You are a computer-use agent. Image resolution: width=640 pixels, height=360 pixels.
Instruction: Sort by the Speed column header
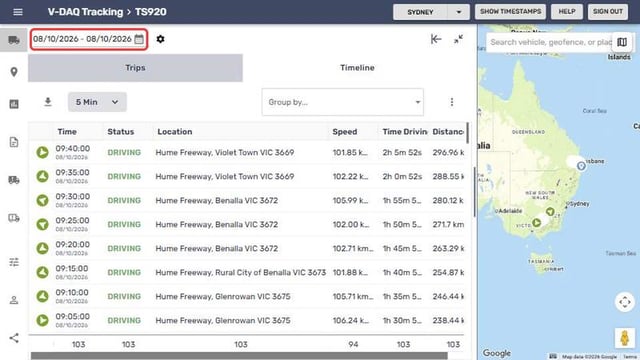pos(345,132)
